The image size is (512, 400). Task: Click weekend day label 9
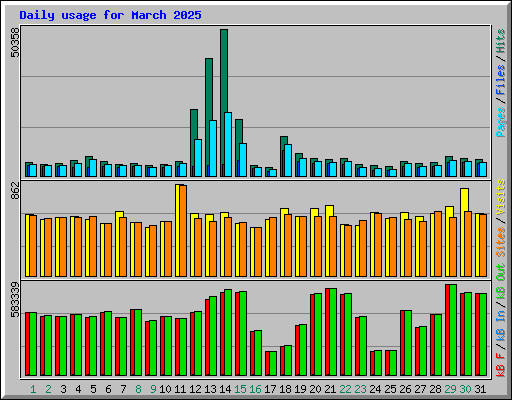click(153, 389)
